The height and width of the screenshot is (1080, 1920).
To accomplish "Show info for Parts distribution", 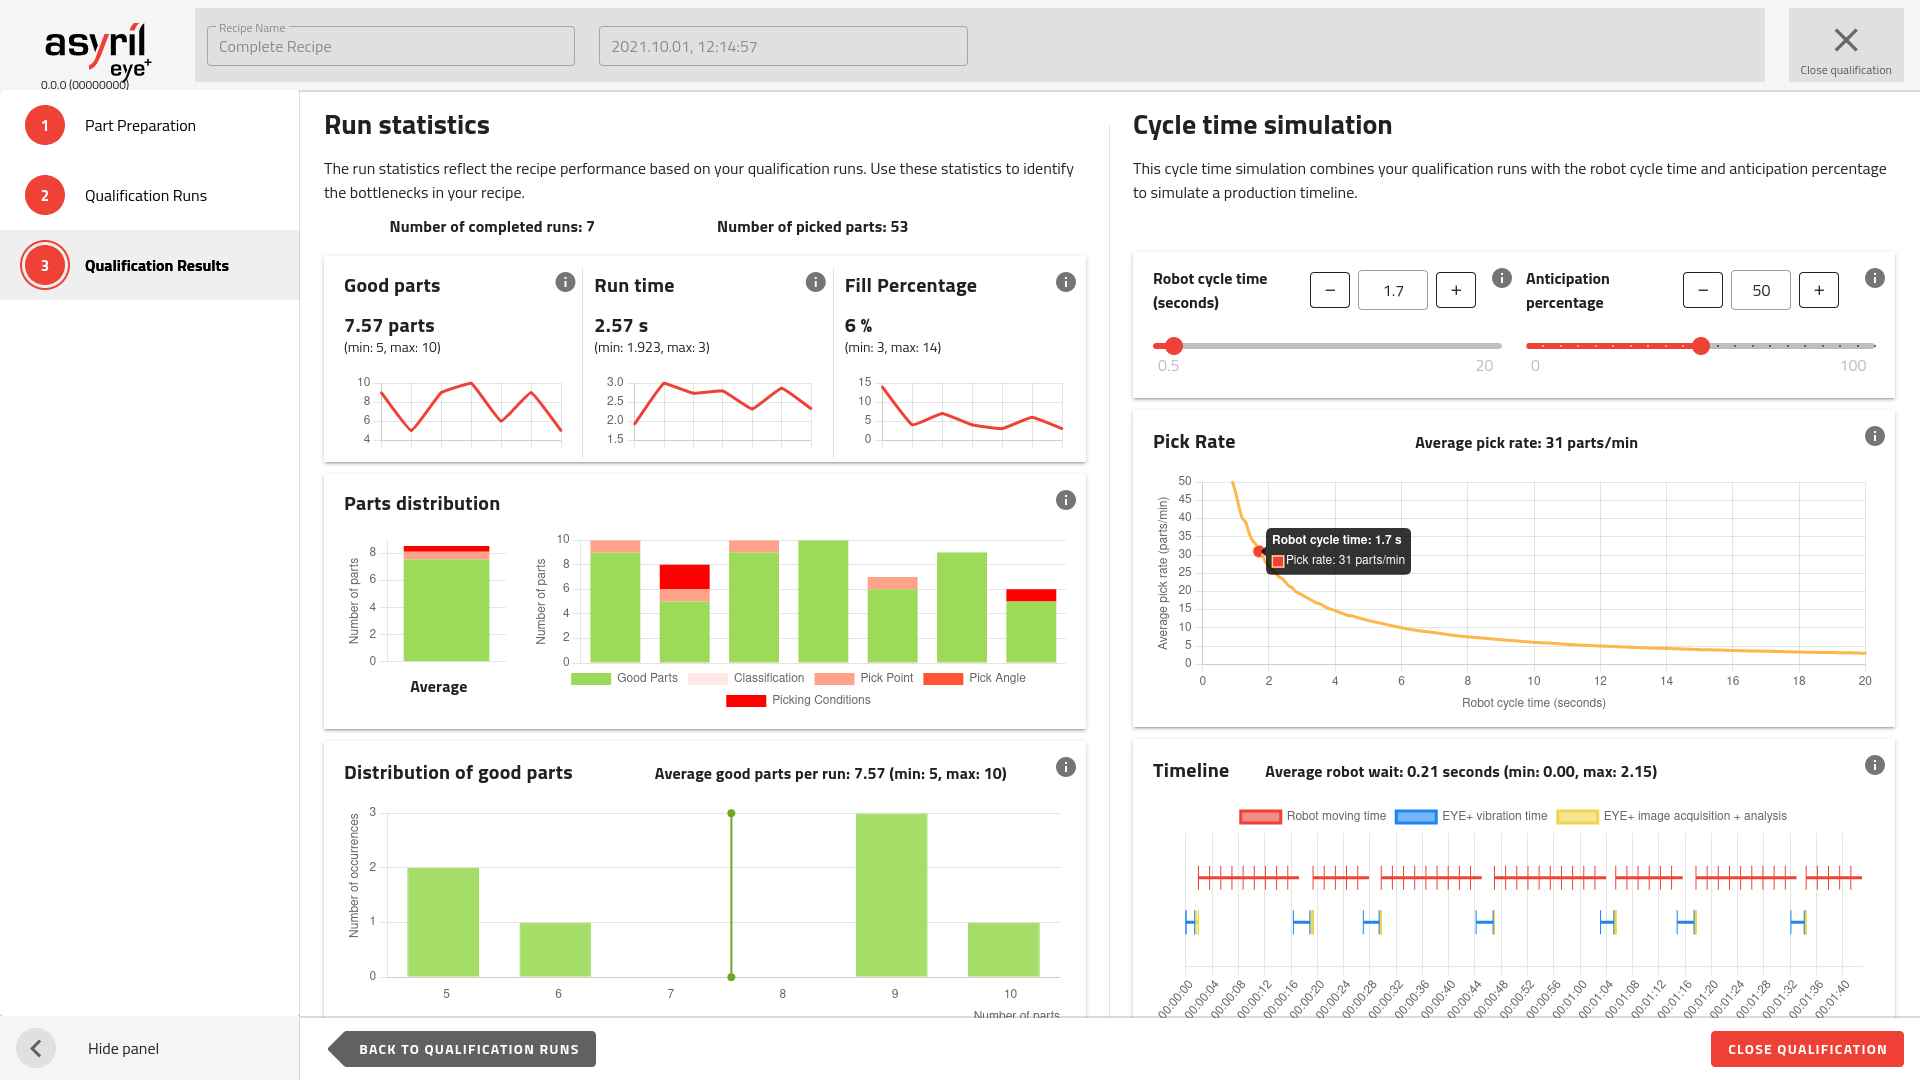I will click(1065, 500).
